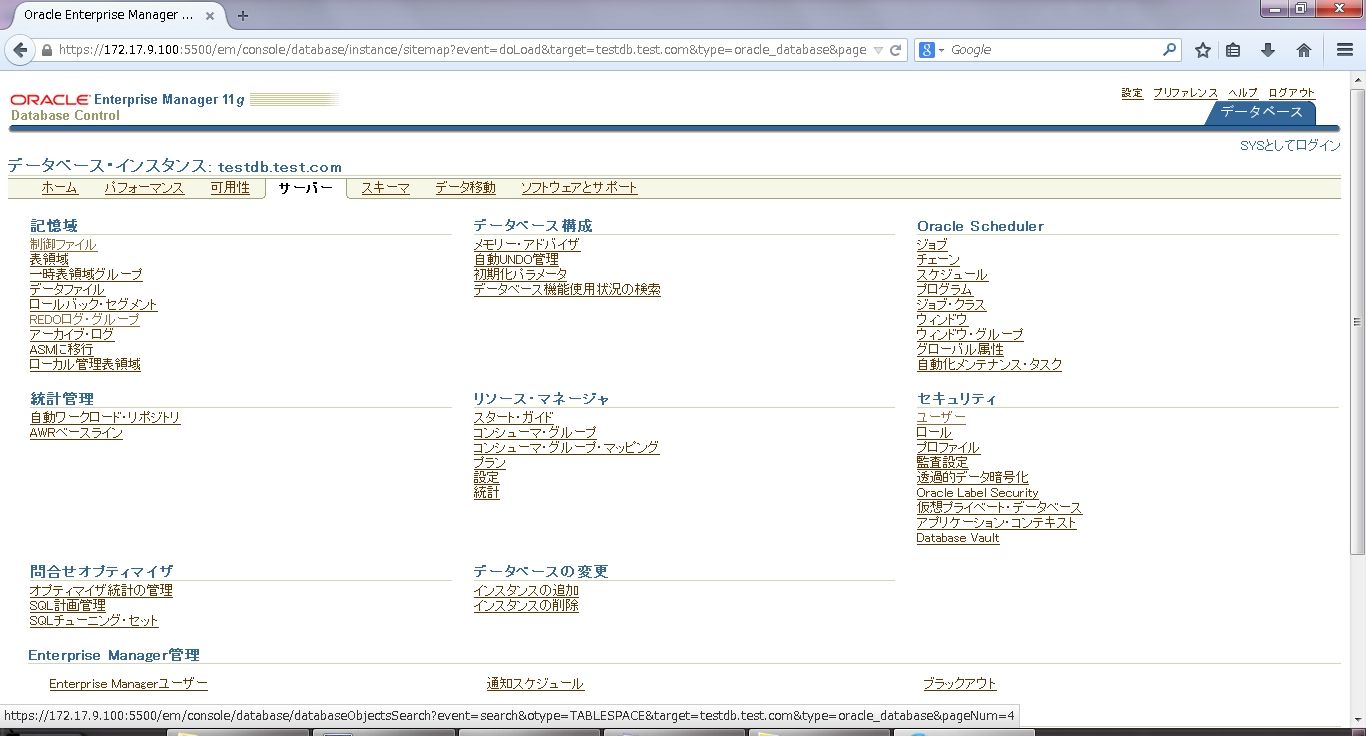Go to the browser home page icon
Screen dimensions: 1366x736
[1304, 50]
